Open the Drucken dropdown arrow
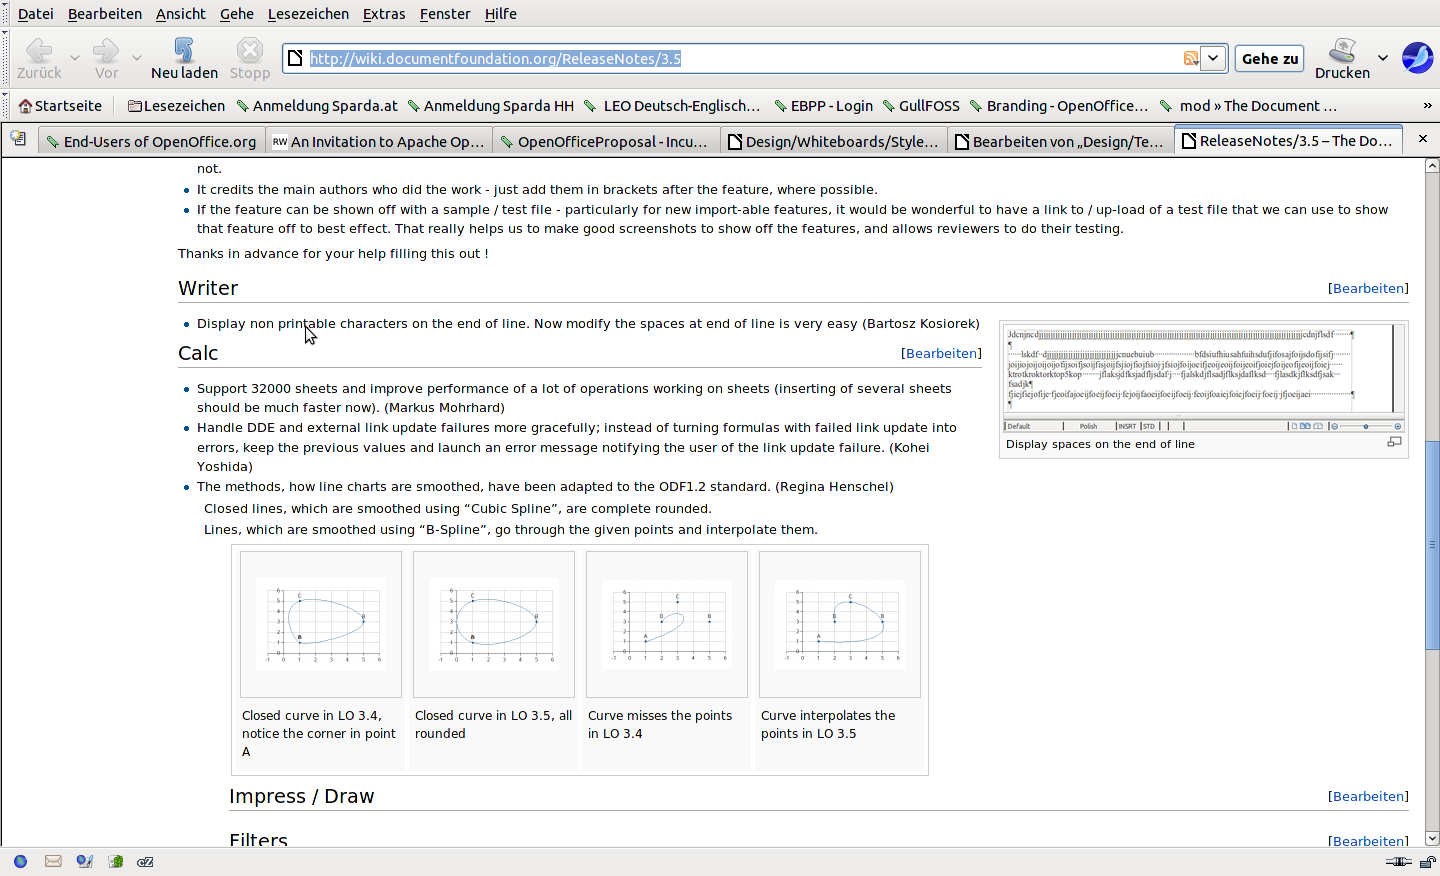 1383,58
